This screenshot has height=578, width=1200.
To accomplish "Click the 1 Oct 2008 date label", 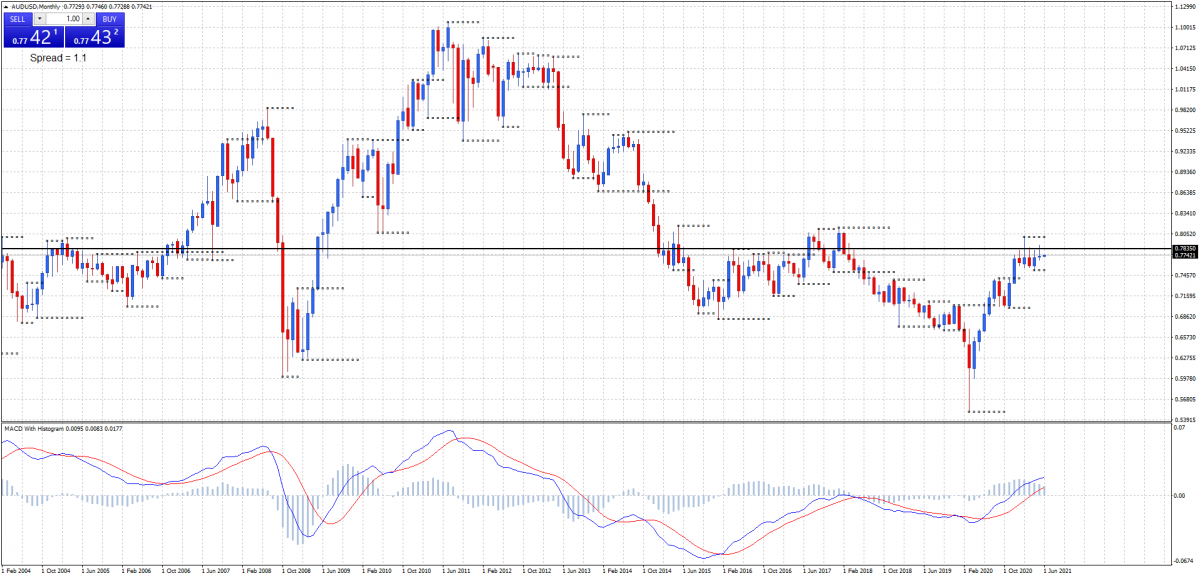I will 299,572.
